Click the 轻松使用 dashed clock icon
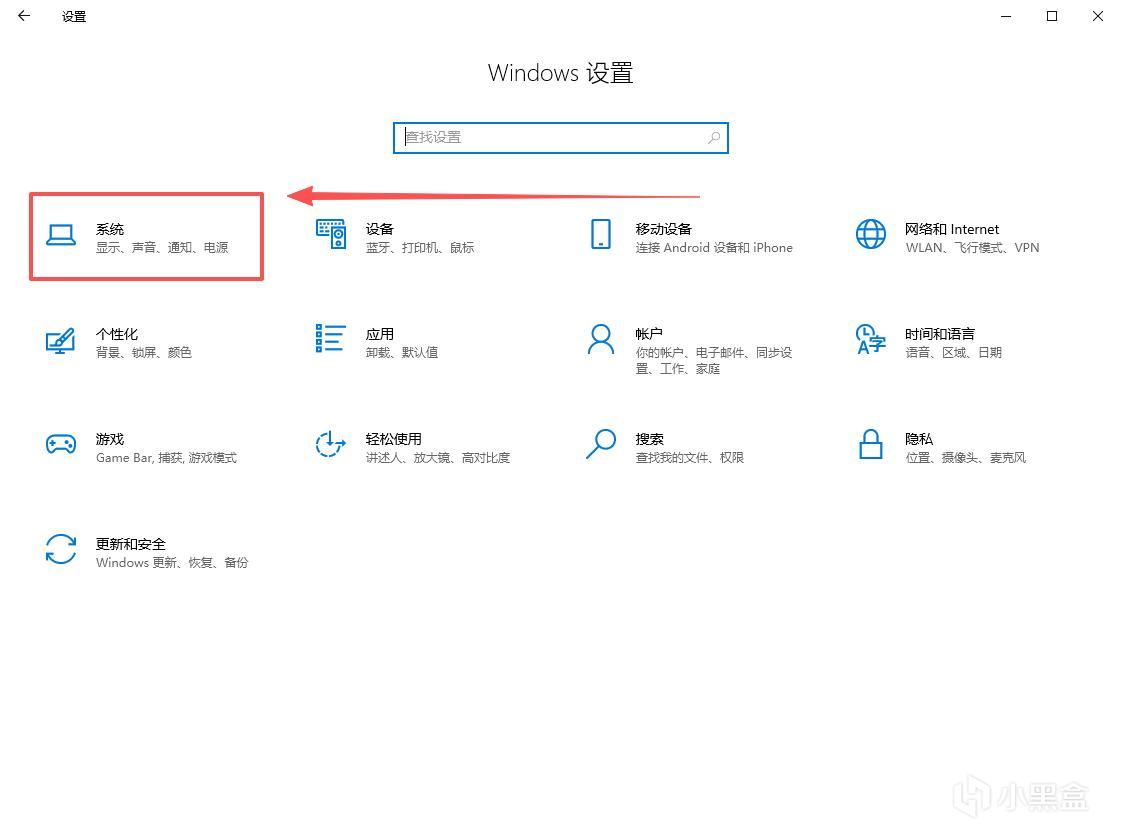Viewport: 1121px width, 839px height. (330, 444)
